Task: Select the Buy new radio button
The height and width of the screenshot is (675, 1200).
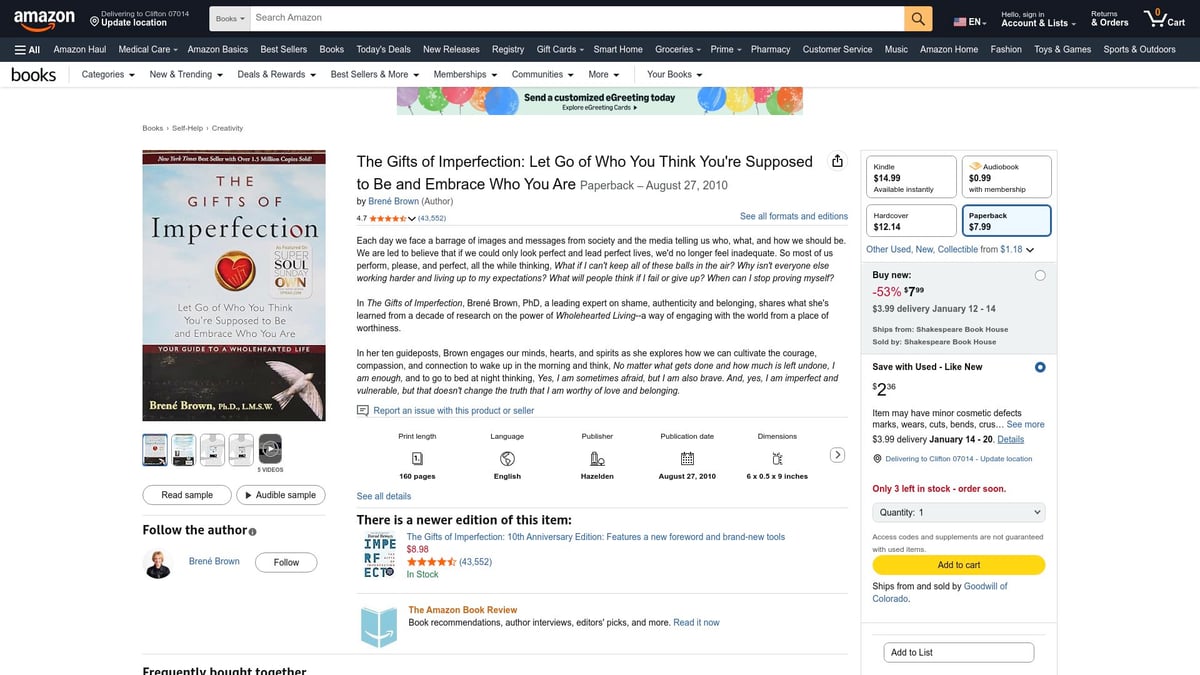Action: (x=1040, y=274)
